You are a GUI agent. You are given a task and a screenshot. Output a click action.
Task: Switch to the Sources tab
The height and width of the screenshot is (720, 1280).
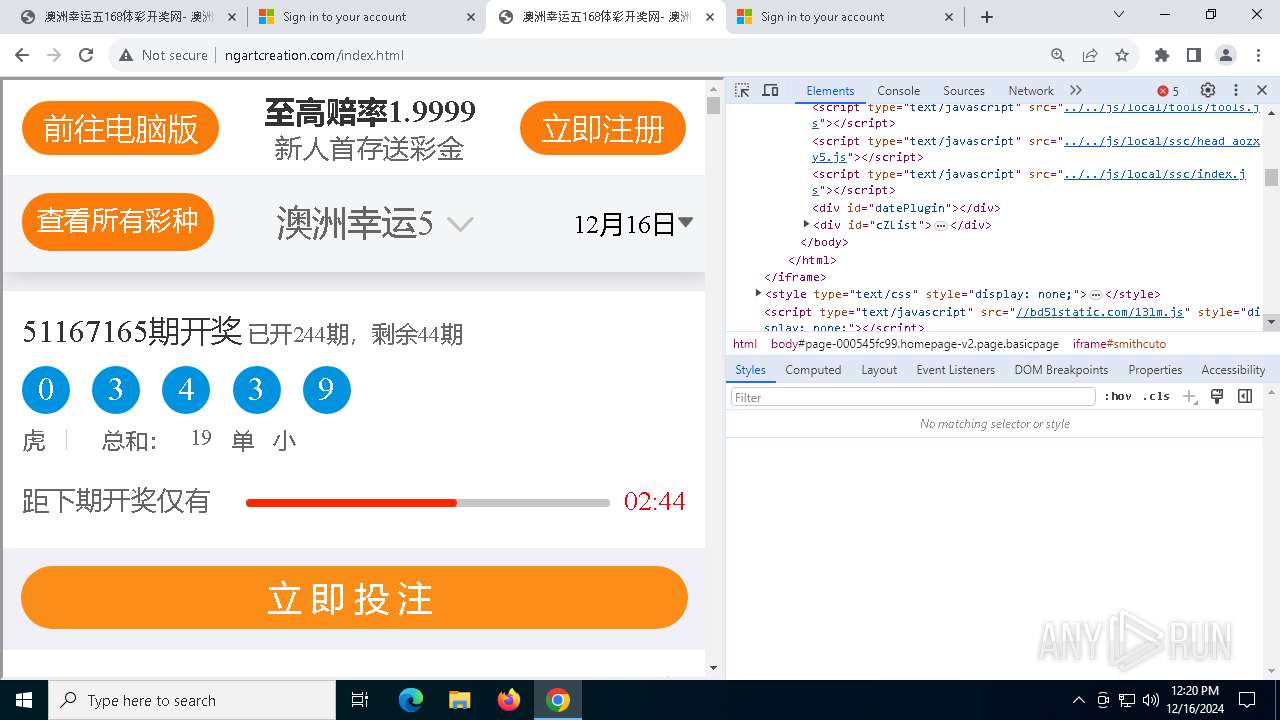click(964, 90)
